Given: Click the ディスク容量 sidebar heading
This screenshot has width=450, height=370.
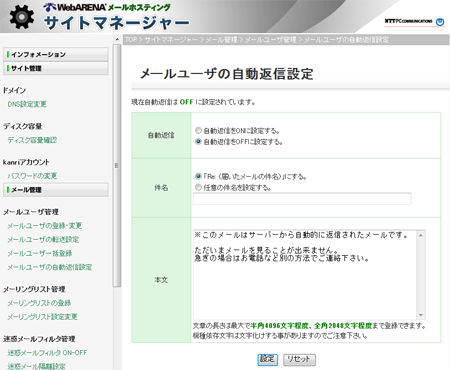Looking at the screenshot, I should (23, 126).
